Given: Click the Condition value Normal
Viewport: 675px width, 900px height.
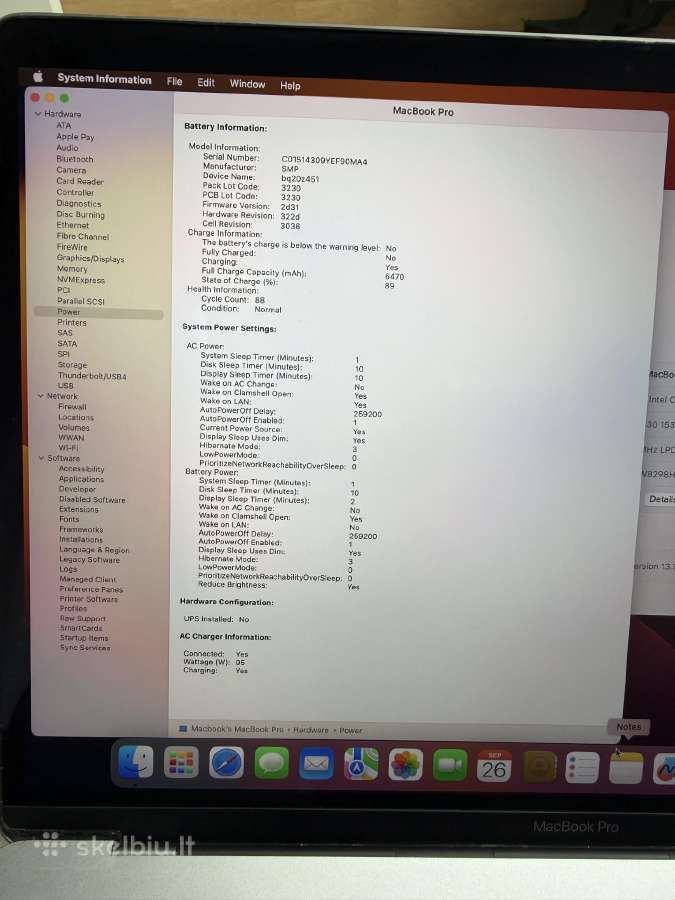Looking at the screenshot, I should pyautogui.click(x=268, y=309).
